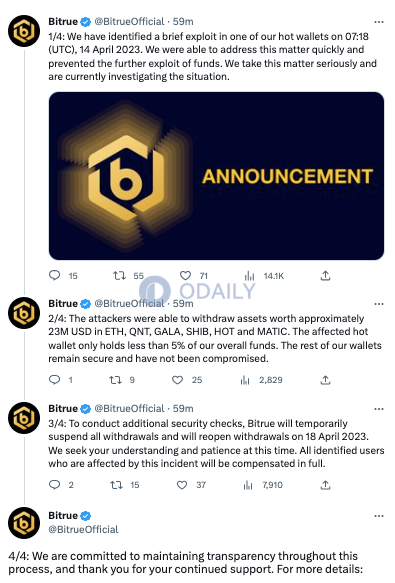Open more options on the 2/4 tweet

(379, 304)
